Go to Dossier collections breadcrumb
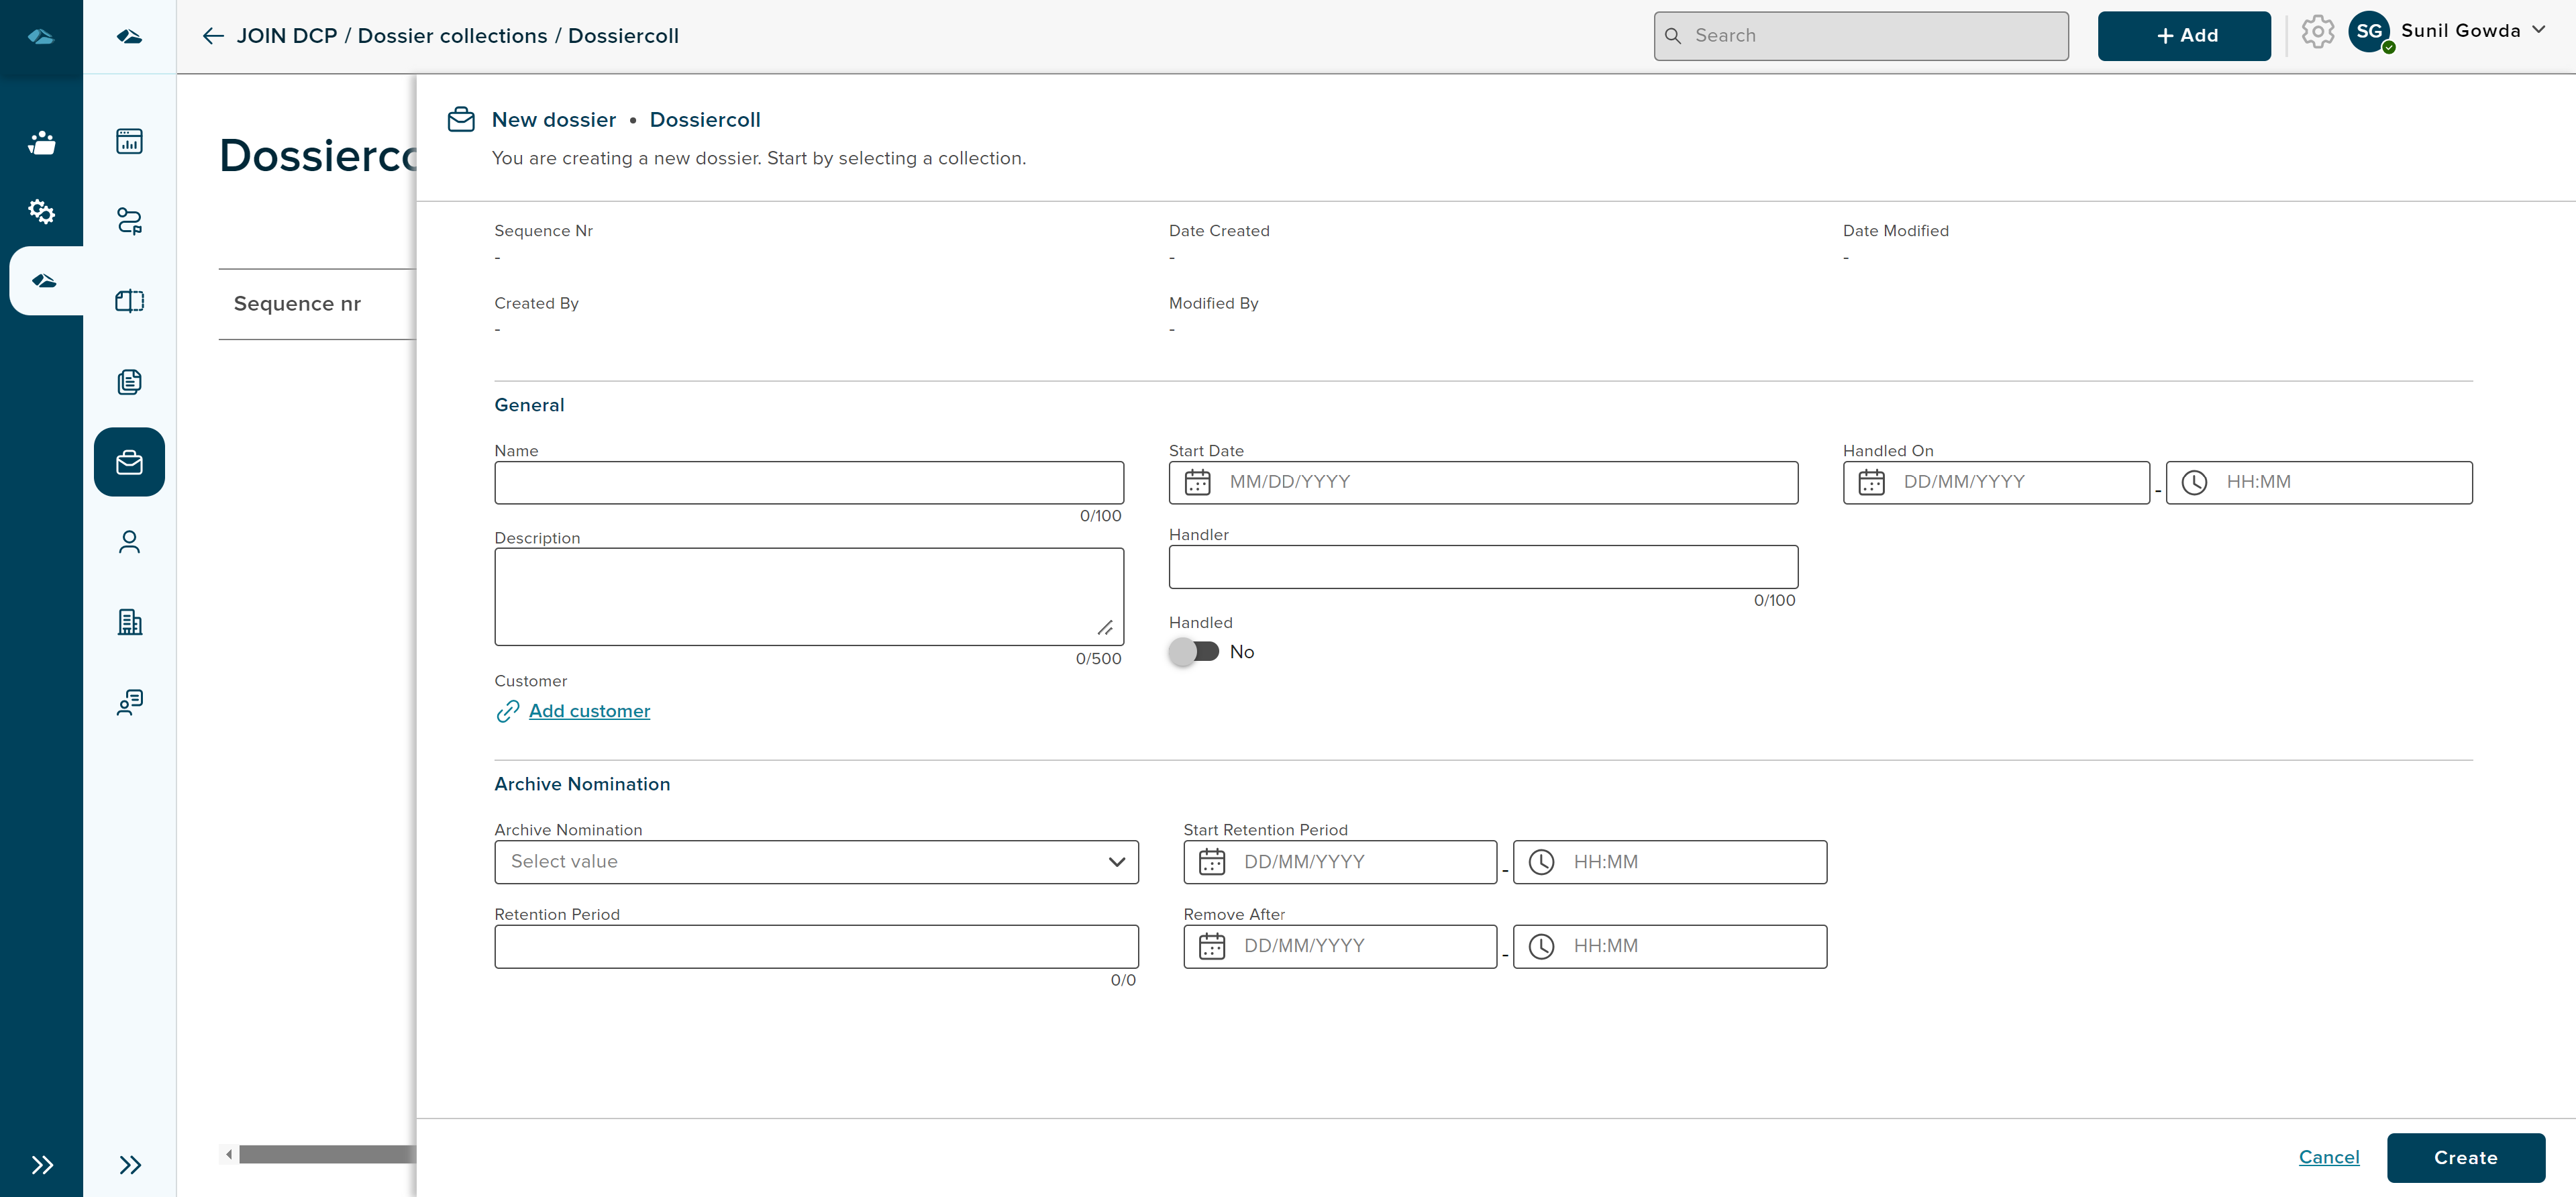2576x1197 pixels. pos(452,36)
